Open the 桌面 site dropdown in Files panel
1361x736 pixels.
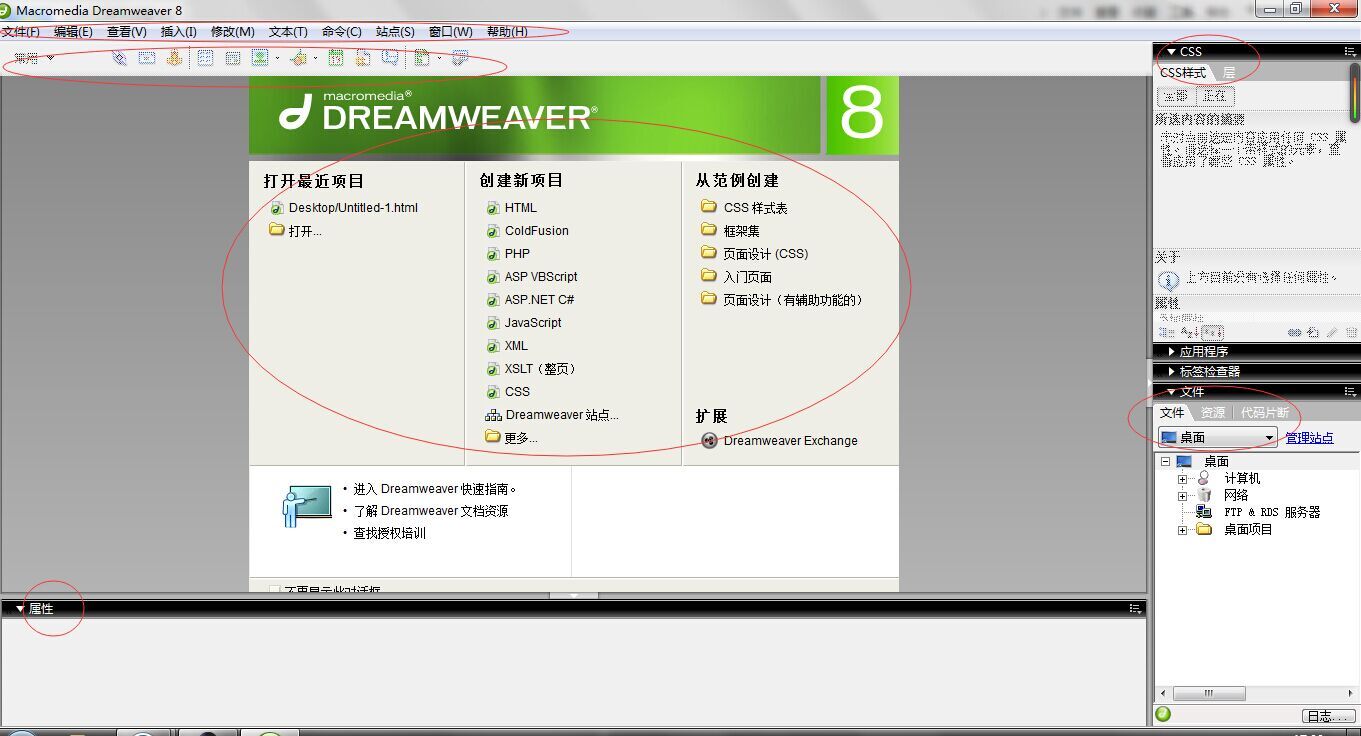coord(1269,437)
